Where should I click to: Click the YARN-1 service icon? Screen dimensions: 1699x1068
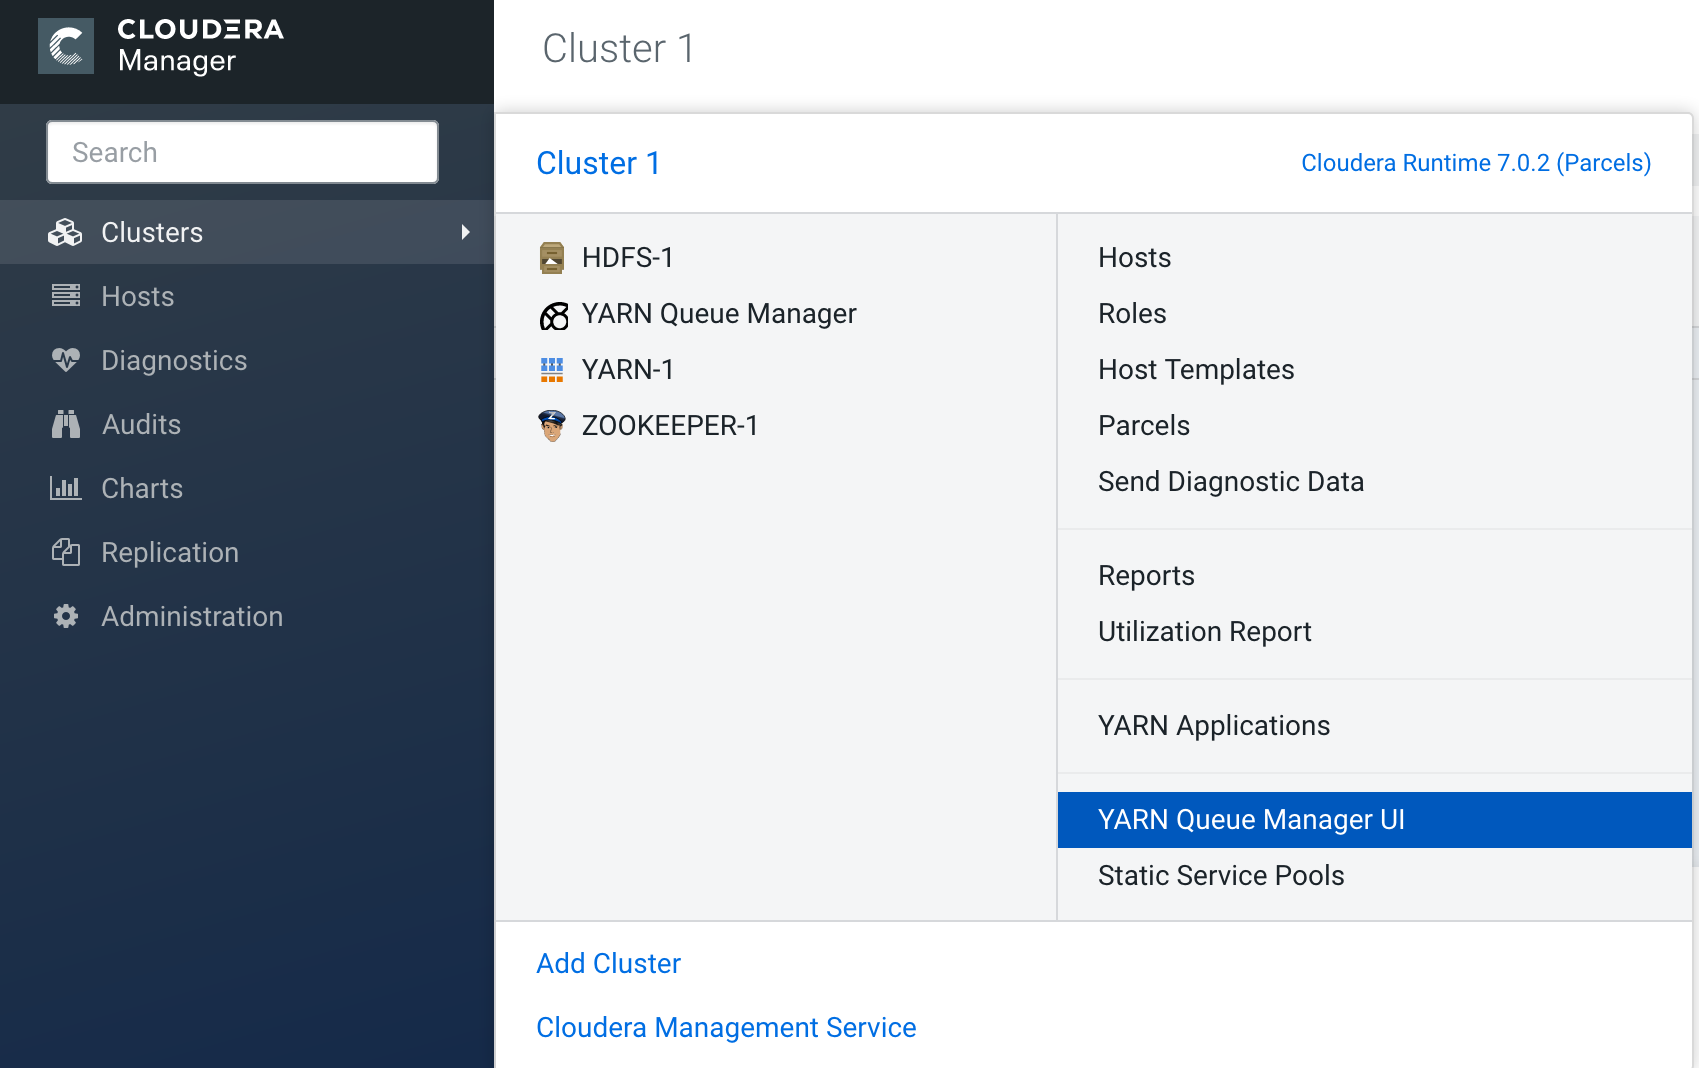552,370
